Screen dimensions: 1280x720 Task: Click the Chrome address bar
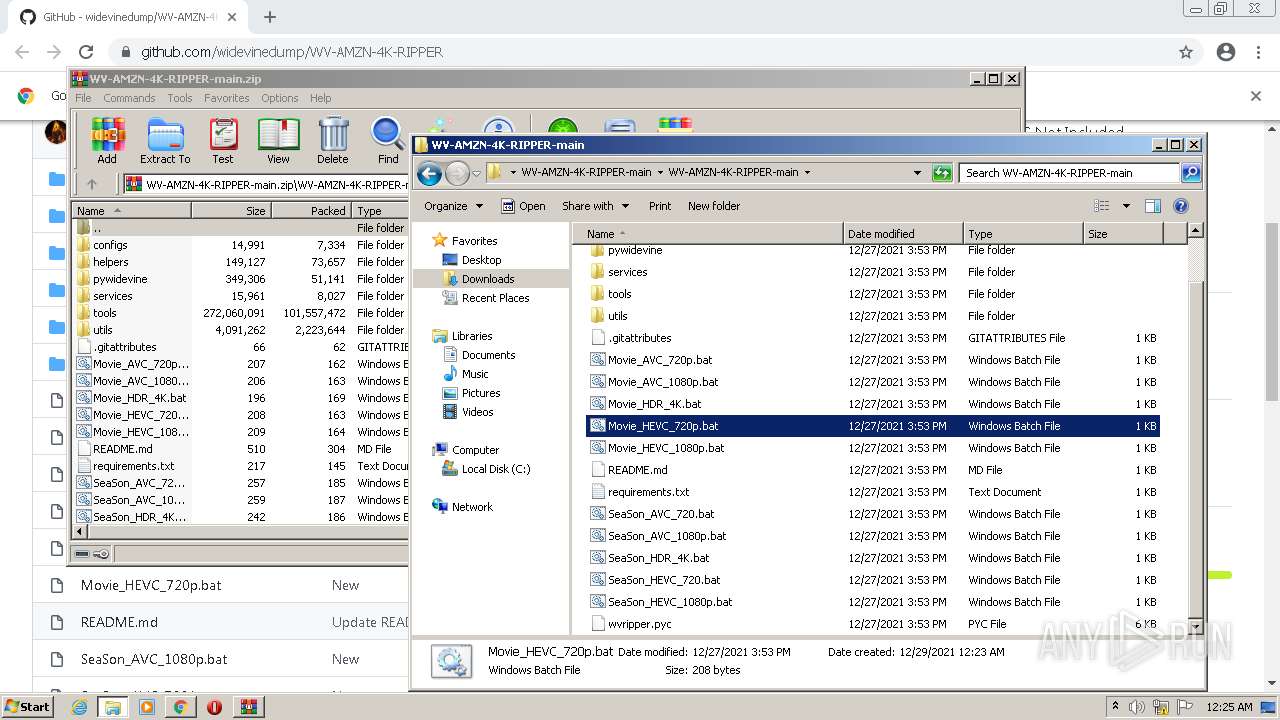pyautogui.click(x=640, y=52)
